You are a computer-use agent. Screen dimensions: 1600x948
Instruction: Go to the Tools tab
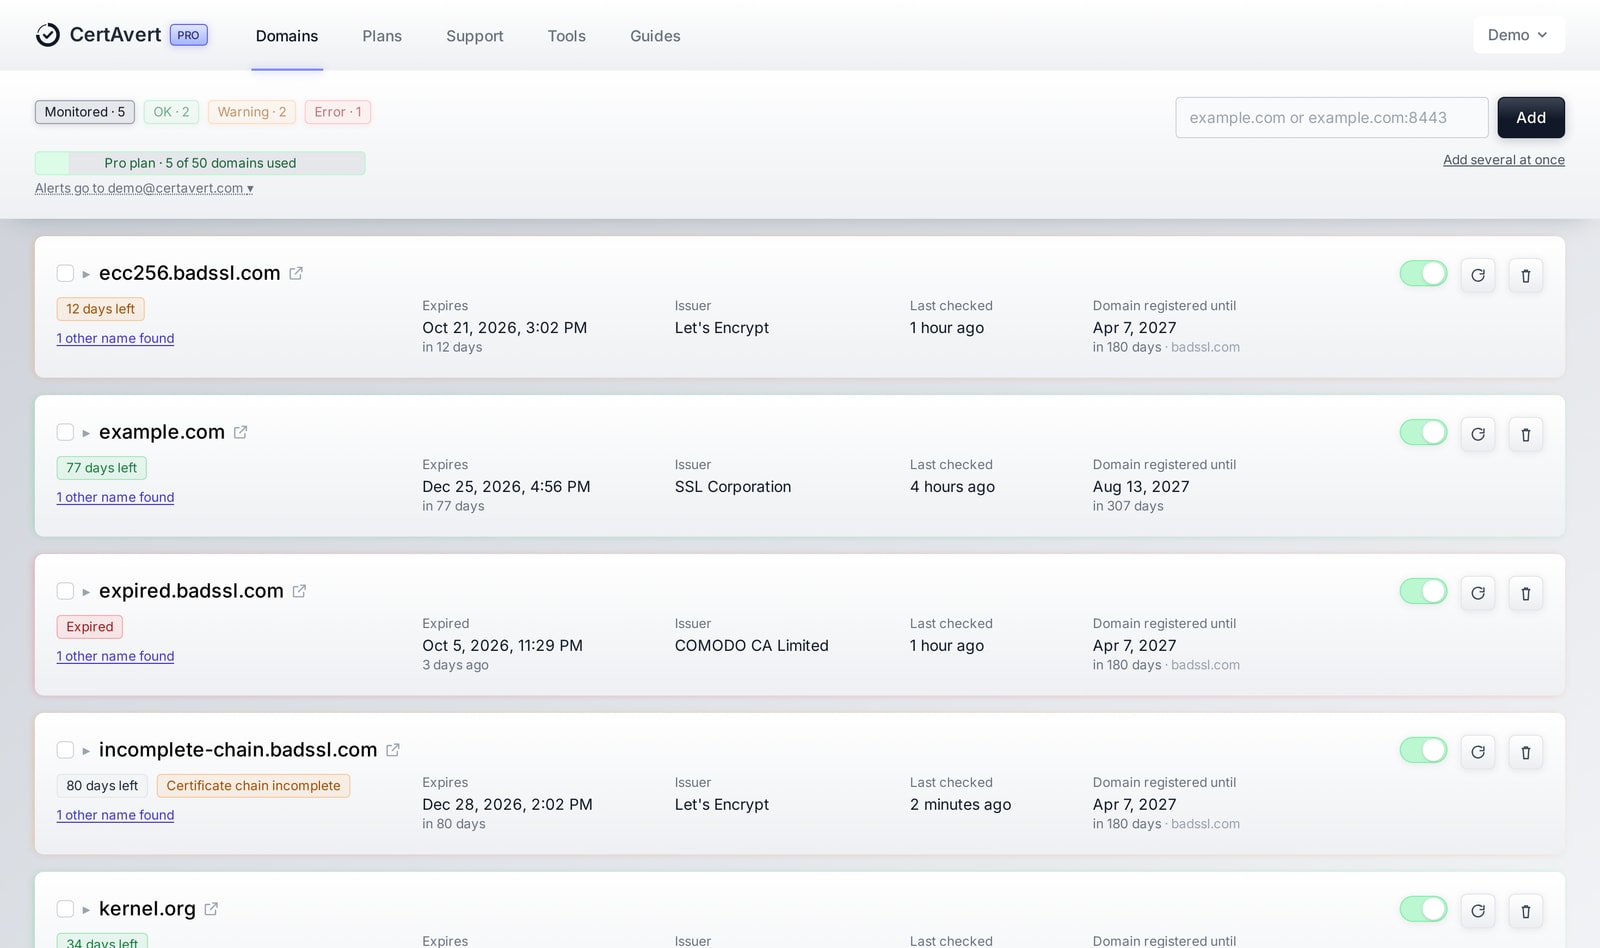(x=567, y=36)
